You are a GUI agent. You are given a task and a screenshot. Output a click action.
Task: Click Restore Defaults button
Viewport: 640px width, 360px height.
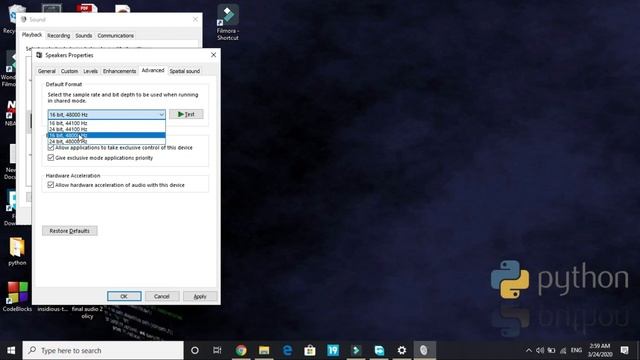[x=69, y=231]
